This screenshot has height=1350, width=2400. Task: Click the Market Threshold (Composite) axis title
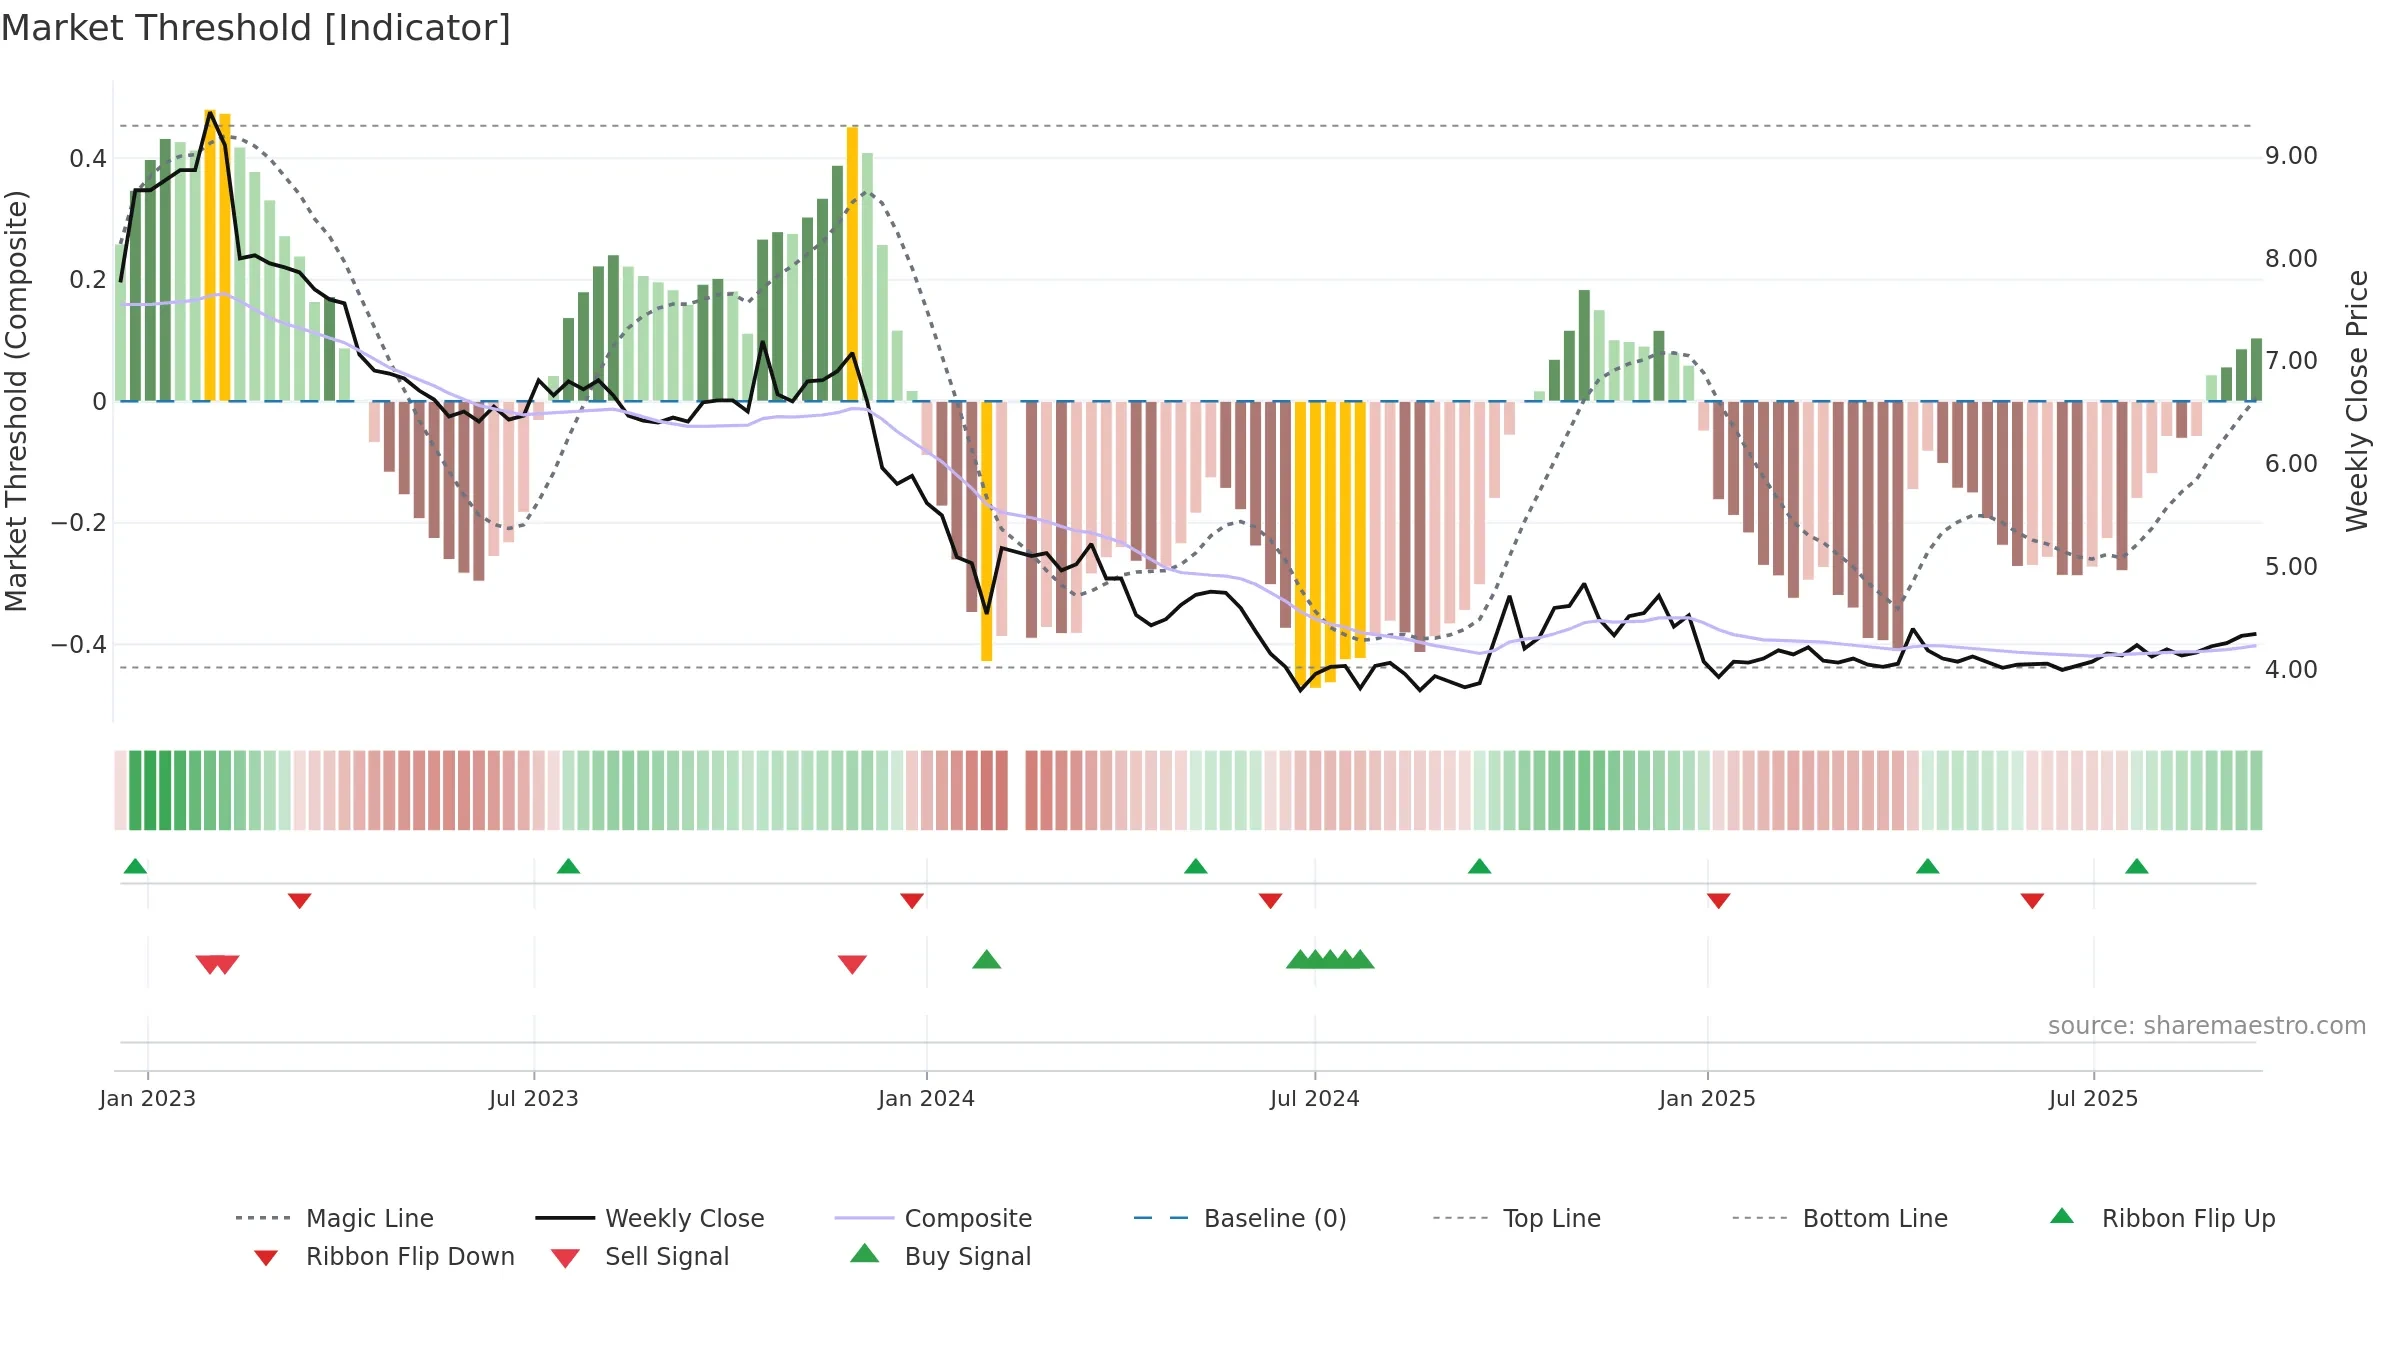point(16,400)
